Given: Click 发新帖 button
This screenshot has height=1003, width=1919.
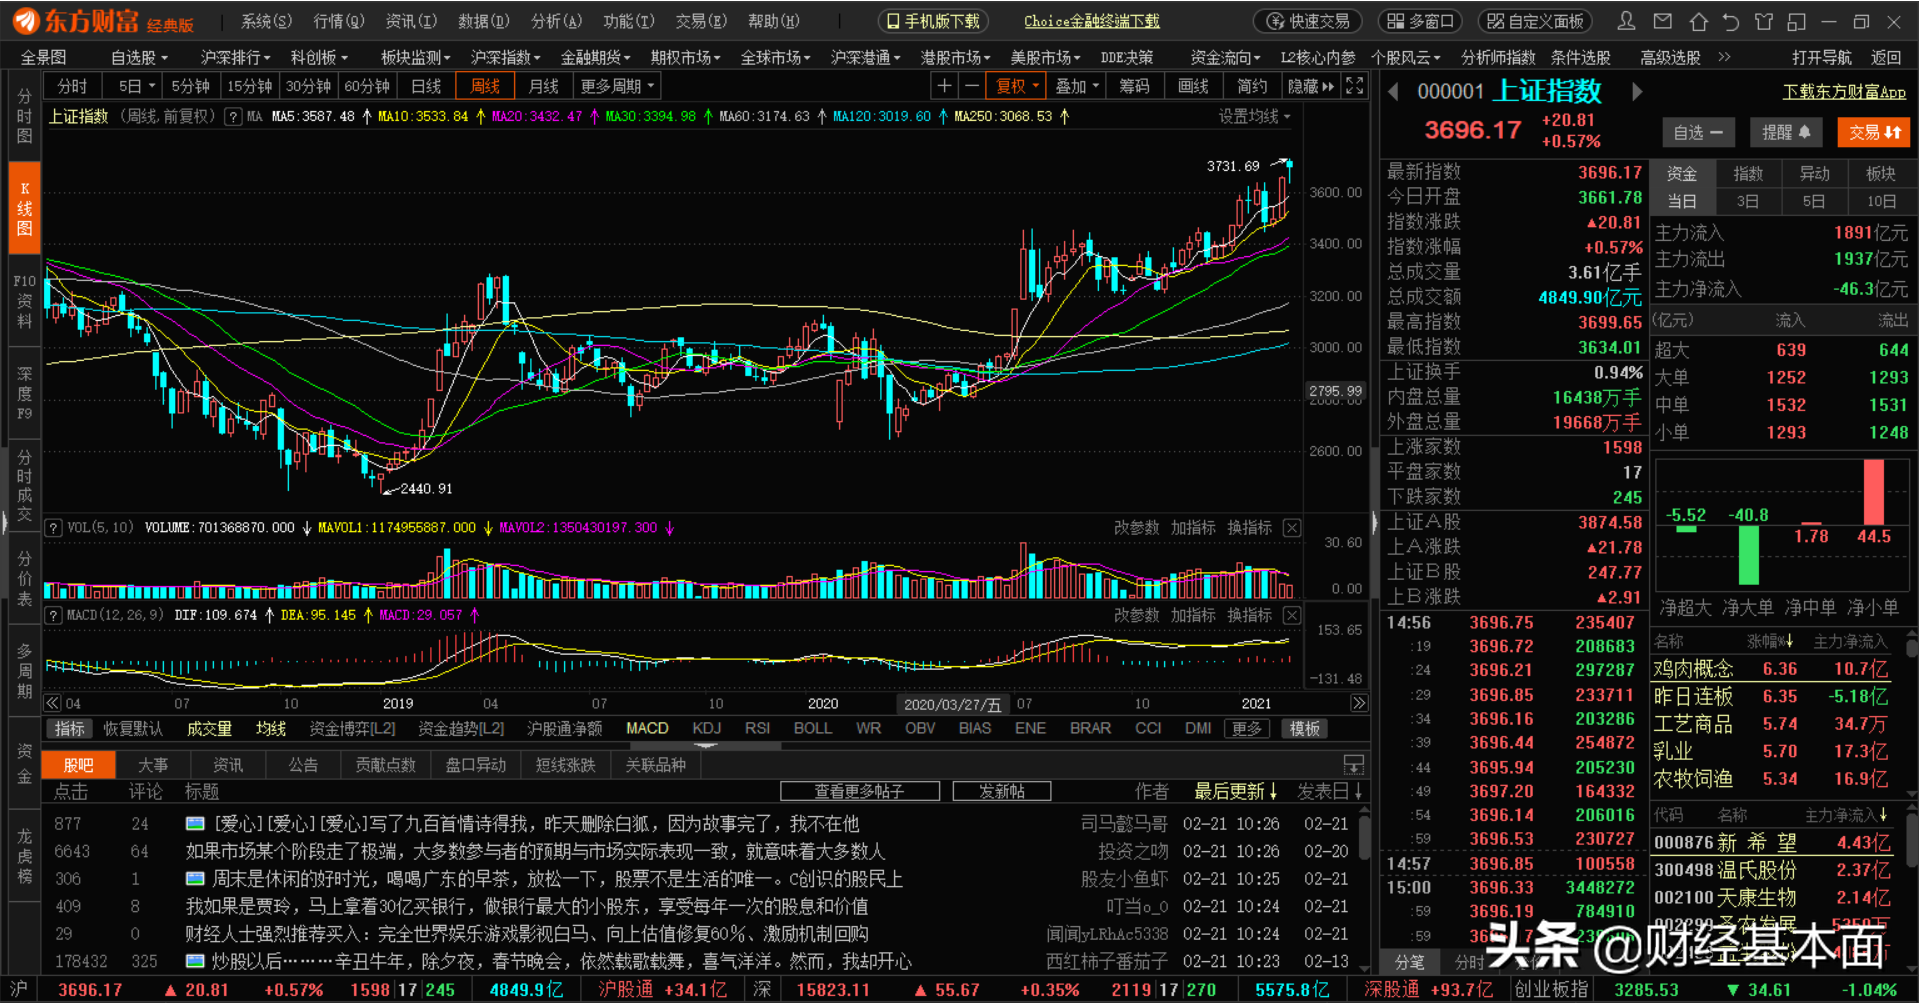Looking at the screenshot, I should pos(1002,792).
